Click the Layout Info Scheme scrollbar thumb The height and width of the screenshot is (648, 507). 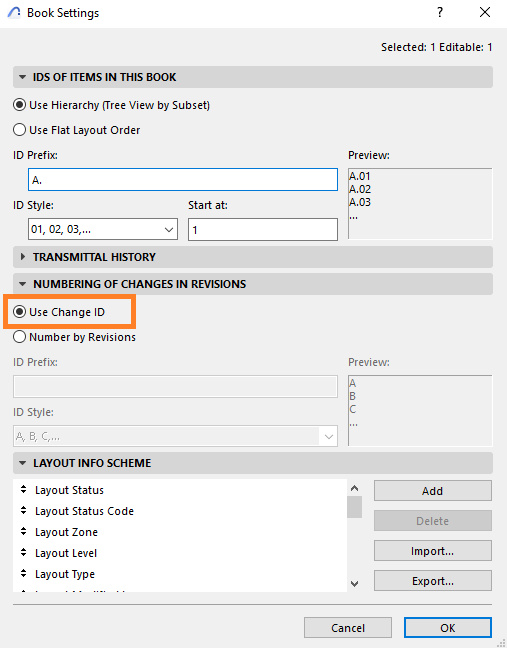pos(355,507)
